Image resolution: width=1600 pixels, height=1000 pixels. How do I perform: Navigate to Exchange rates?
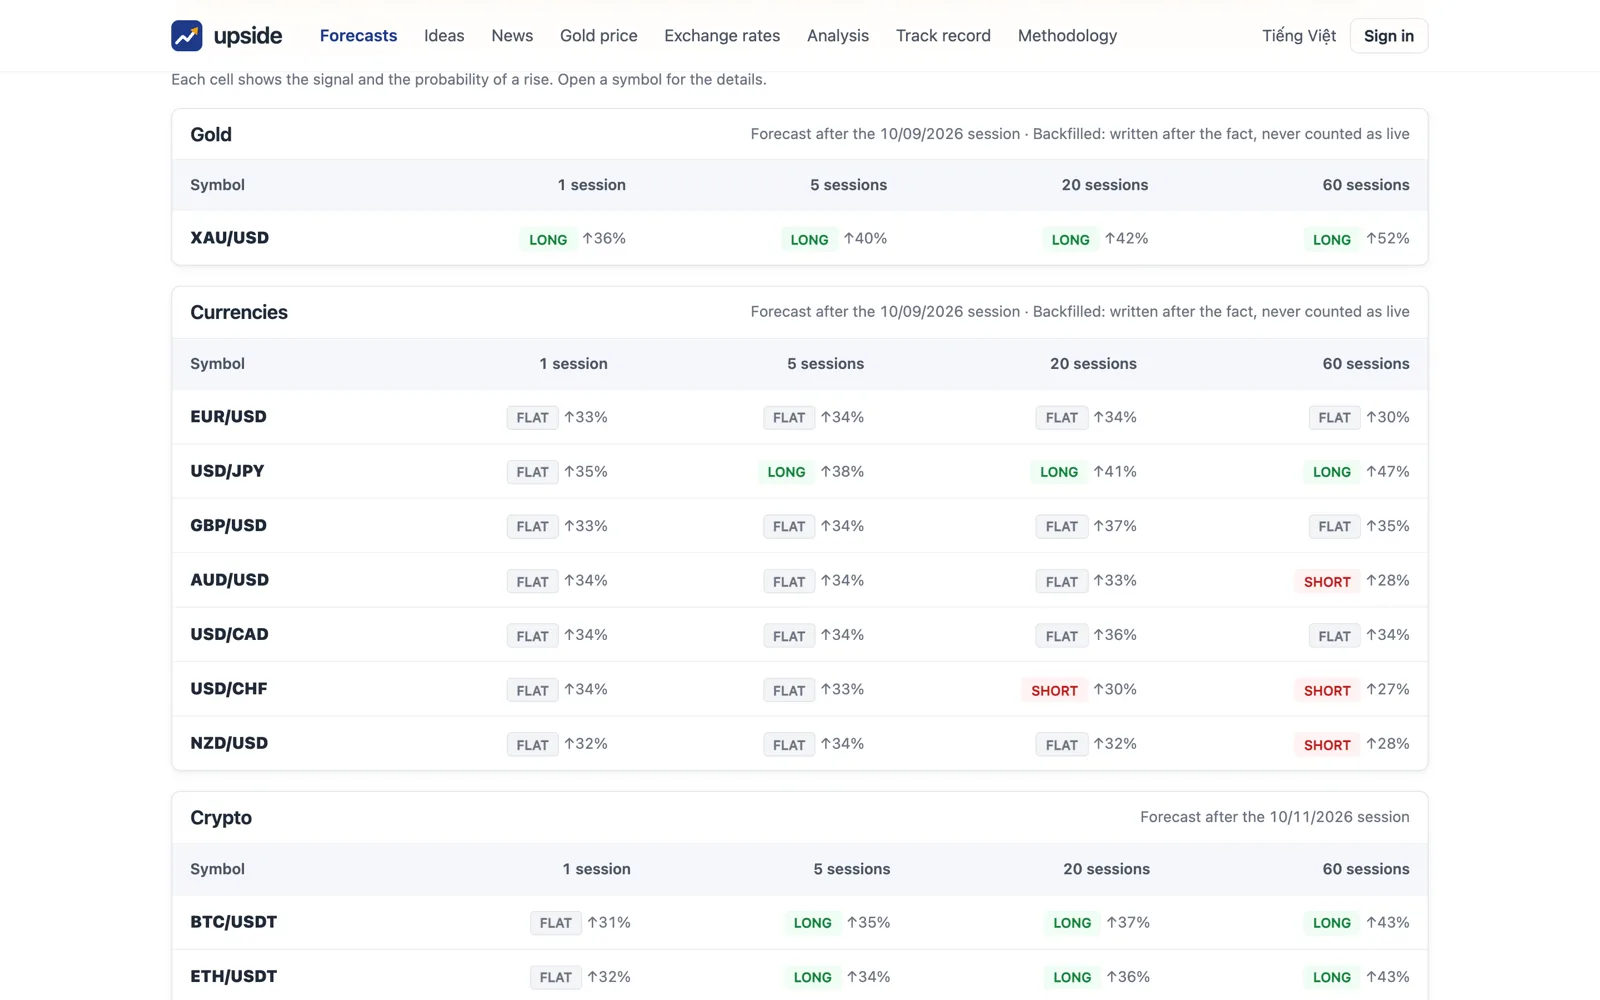722,36
